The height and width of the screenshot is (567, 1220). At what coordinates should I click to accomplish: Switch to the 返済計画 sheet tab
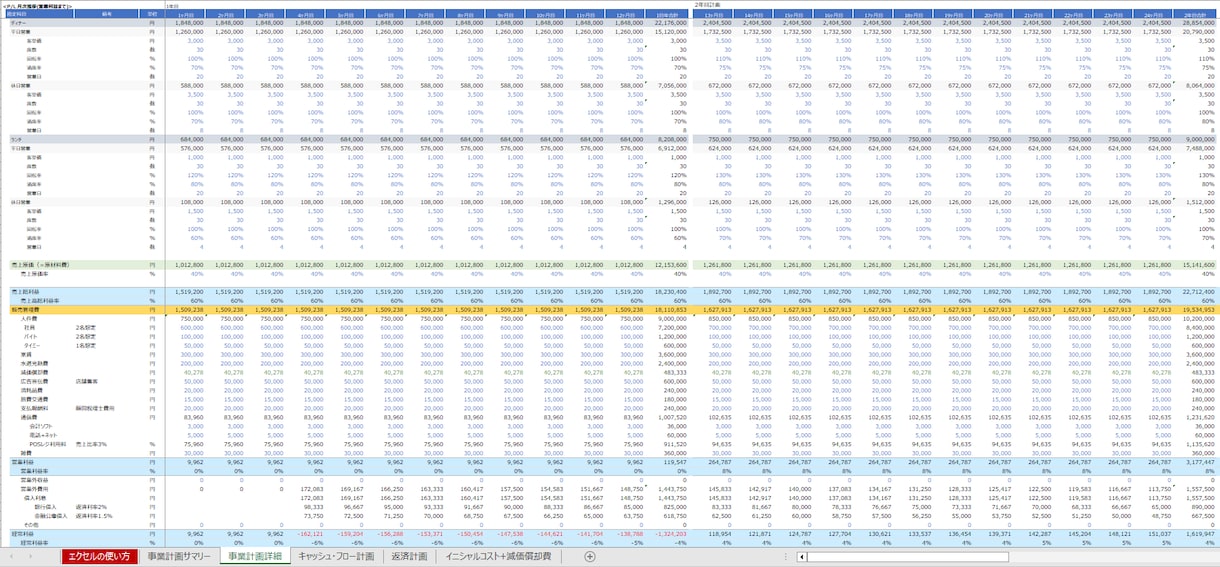click(410, 556)
